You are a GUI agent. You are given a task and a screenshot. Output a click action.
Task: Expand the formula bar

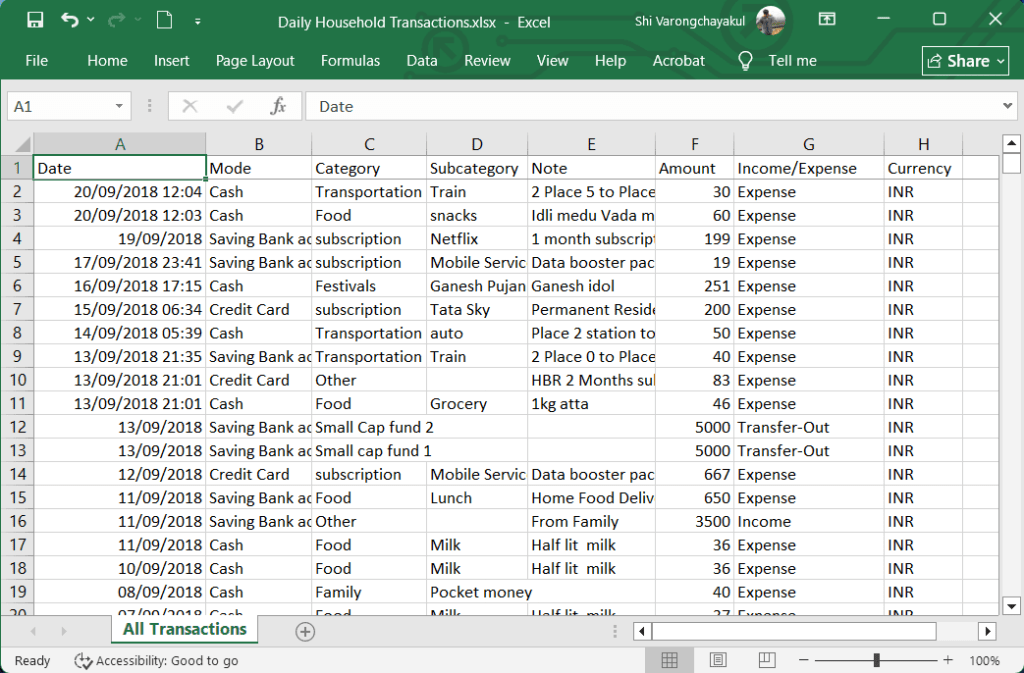point(1008,106)
